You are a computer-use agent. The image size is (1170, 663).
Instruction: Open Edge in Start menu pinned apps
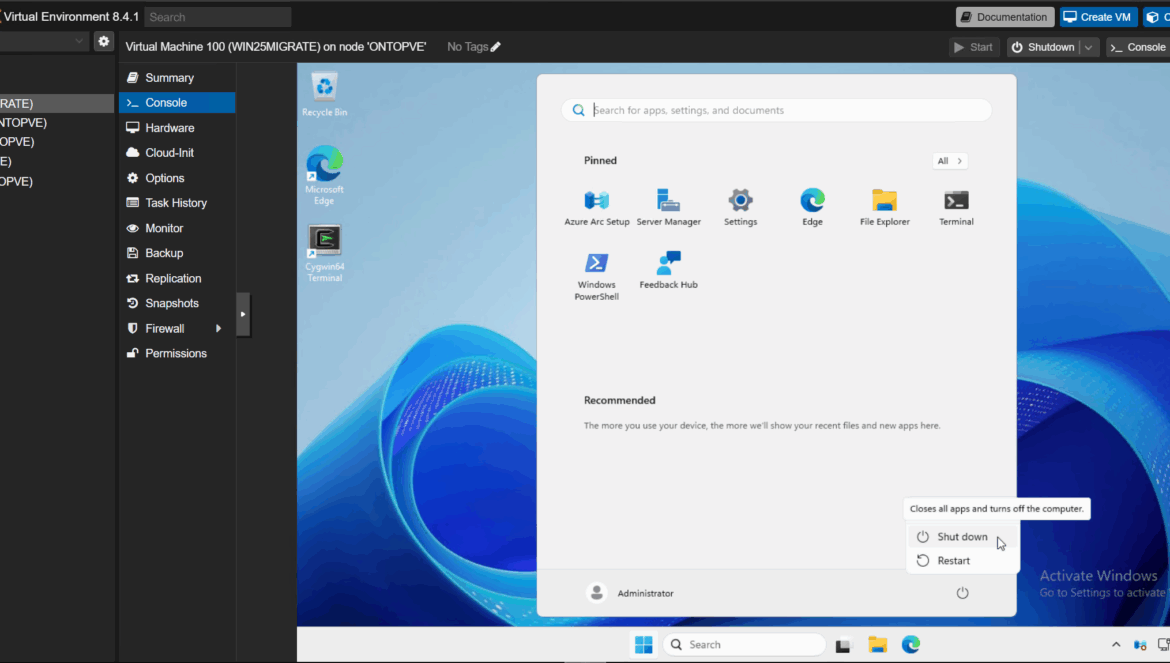pos(812,207)
